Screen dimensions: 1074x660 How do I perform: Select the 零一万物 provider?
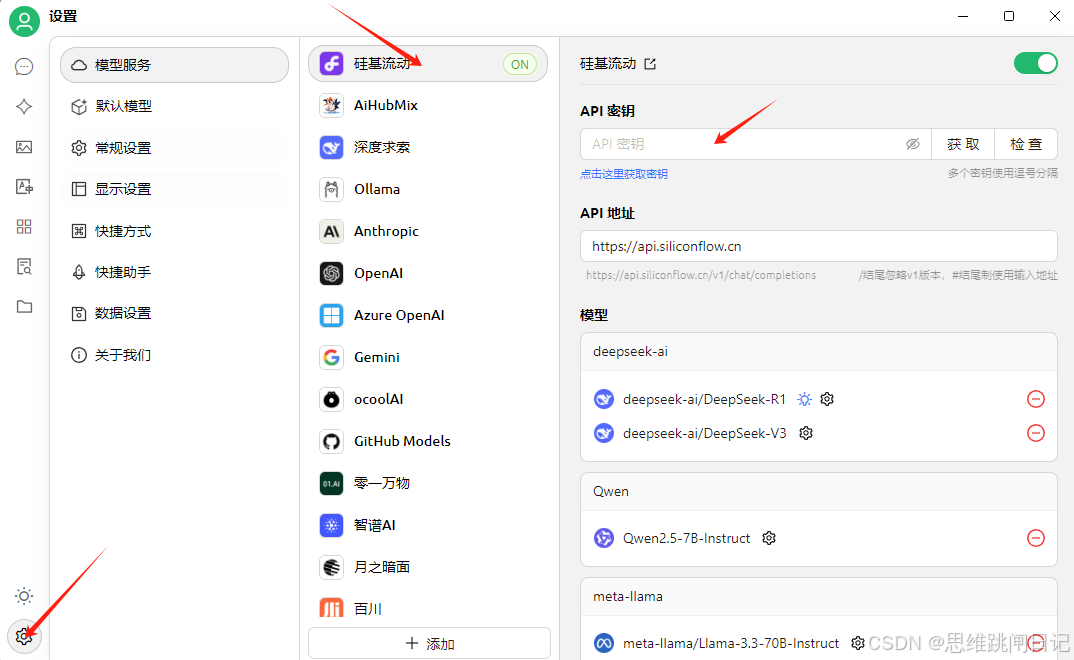tap(428, 483)
